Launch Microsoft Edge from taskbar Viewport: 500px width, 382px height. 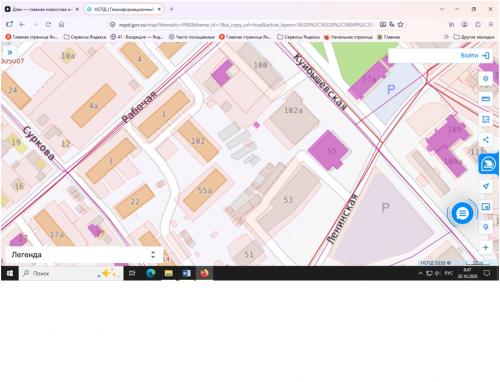(151, 273)
